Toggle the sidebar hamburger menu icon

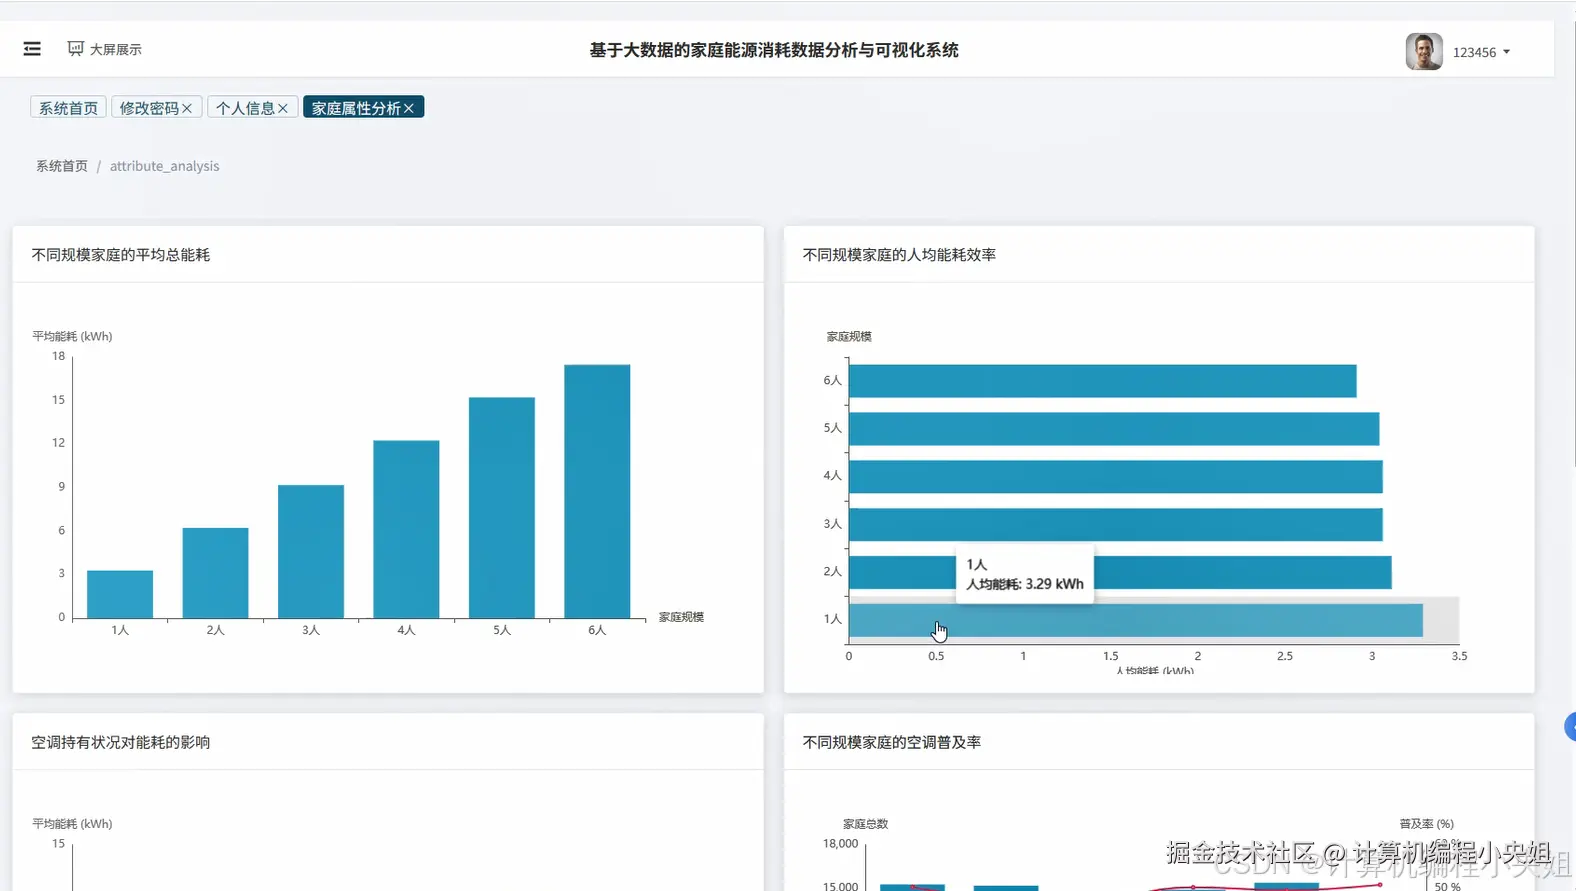pyautogui.click(x=32, y=49)
